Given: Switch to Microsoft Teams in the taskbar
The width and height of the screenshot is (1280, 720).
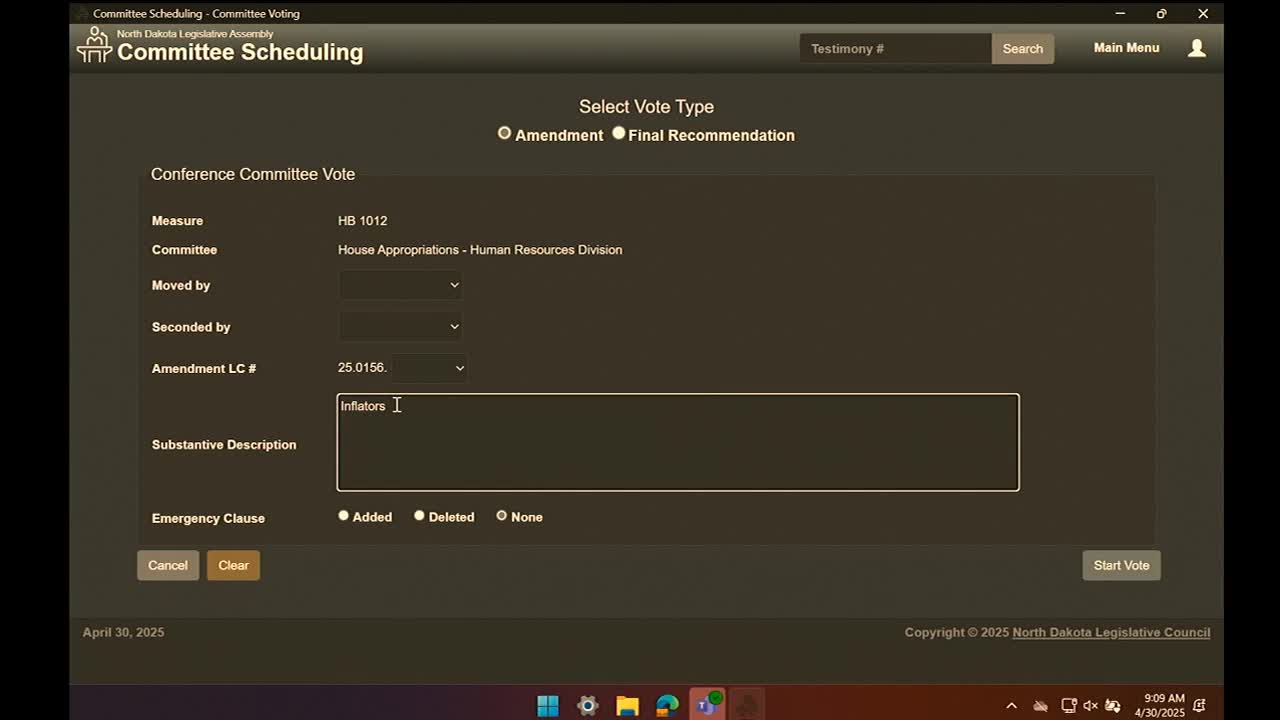Looking at the screenshot, I should click(x=707, y=705).
